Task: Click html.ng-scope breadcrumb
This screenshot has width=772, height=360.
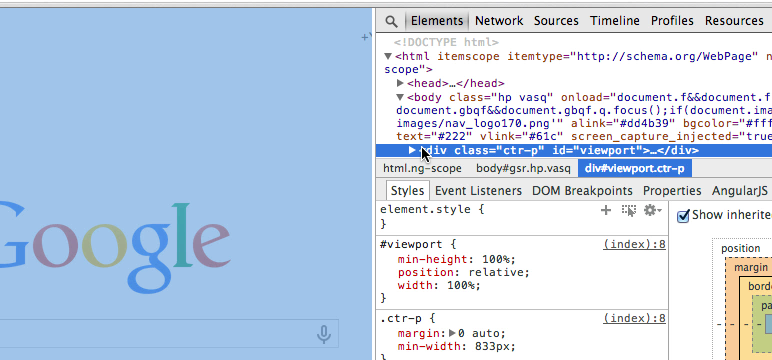Action: [x=422, y=168]
